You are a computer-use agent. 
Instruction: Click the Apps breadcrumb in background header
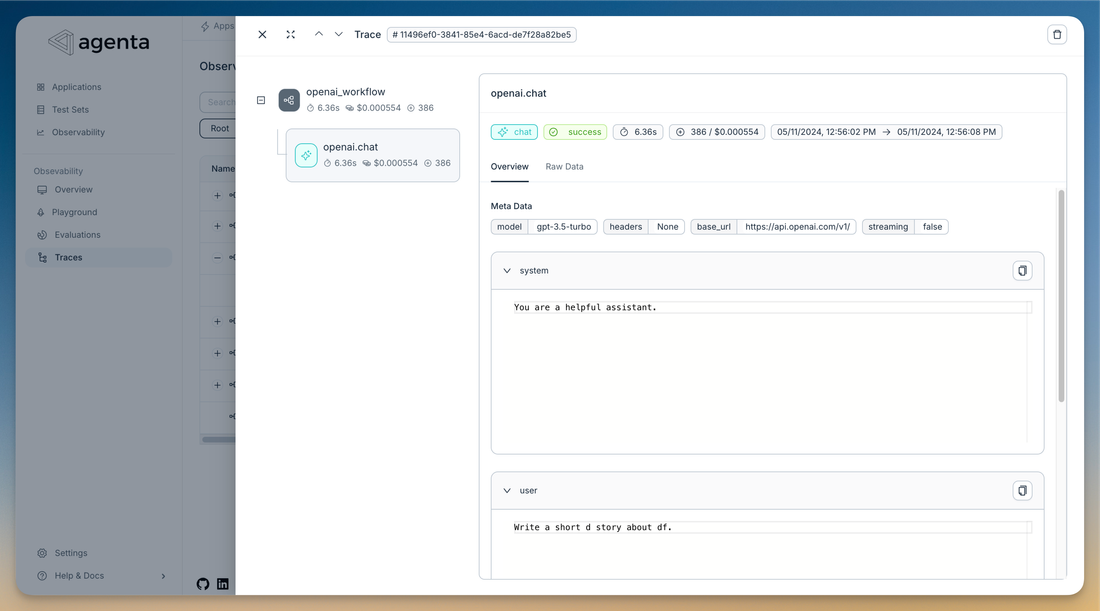coord(218,26)
